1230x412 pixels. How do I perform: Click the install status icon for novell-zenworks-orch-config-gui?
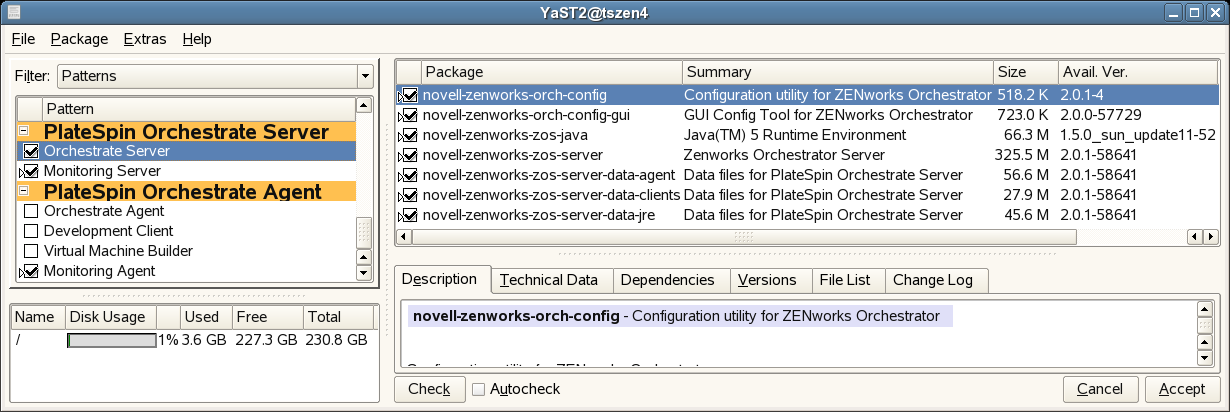click(x=409, y=115)
